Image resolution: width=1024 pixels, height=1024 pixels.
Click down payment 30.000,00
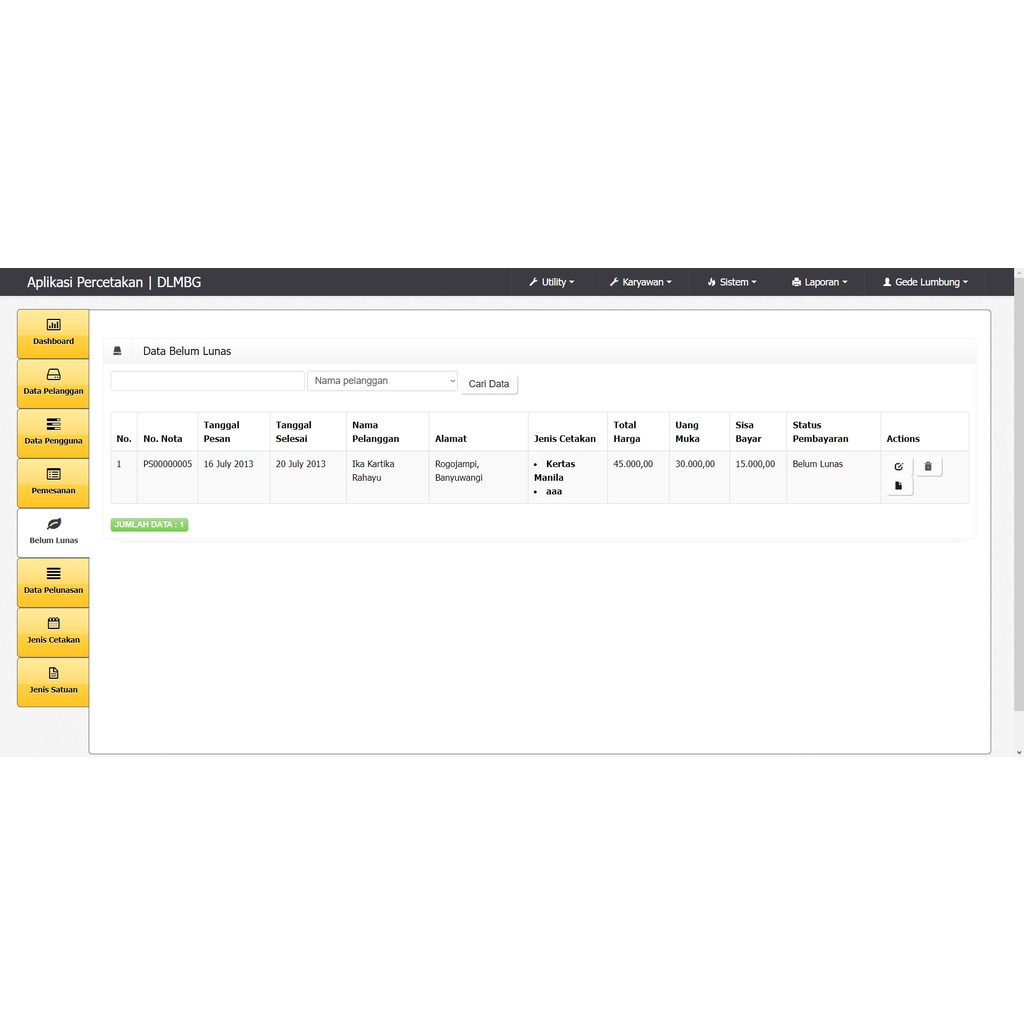tap(695, 464)
